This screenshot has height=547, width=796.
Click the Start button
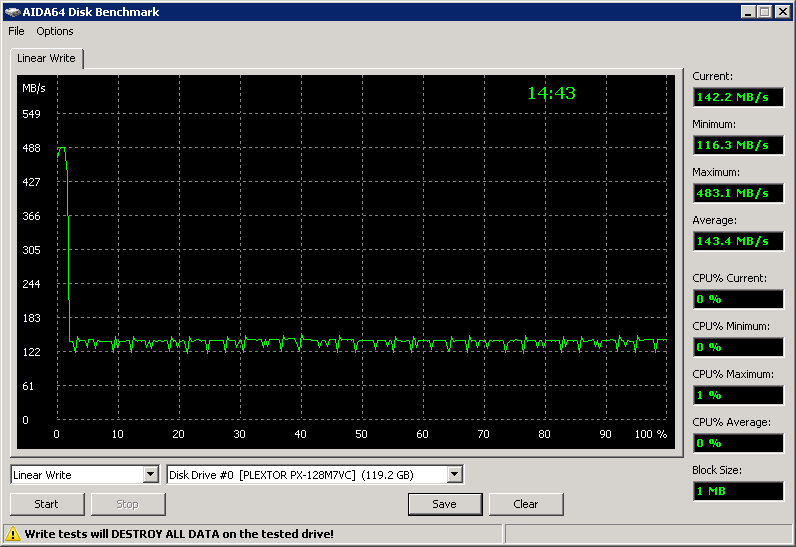pyautogui.click(x=47, y=504)
